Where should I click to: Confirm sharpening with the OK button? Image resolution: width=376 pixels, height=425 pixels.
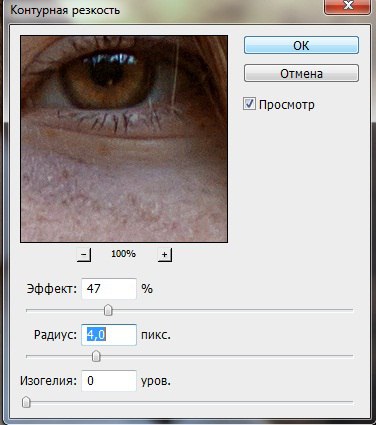(x=301, y=45)
